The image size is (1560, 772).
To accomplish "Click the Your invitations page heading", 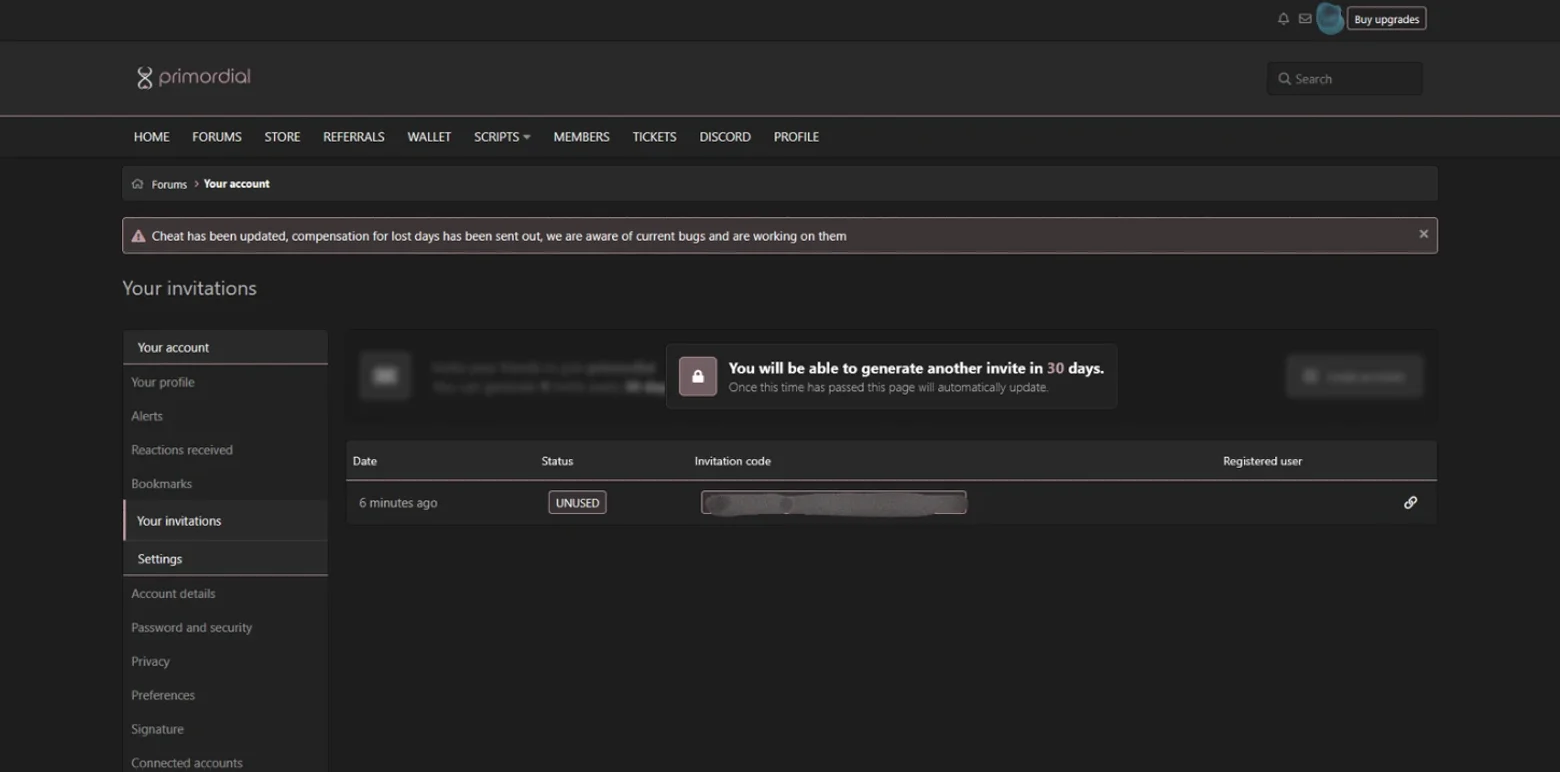I will click(190, 288).
